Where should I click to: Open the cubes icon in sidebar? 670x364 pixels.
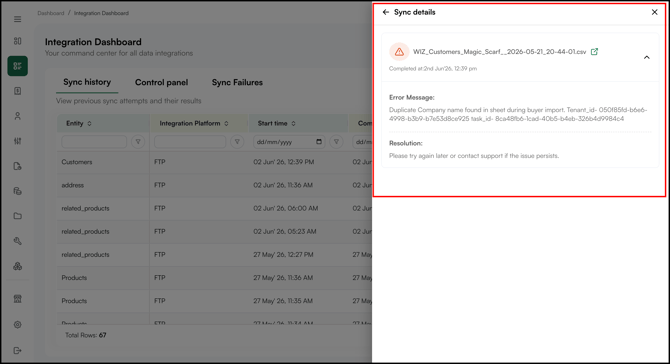point(18,266)
